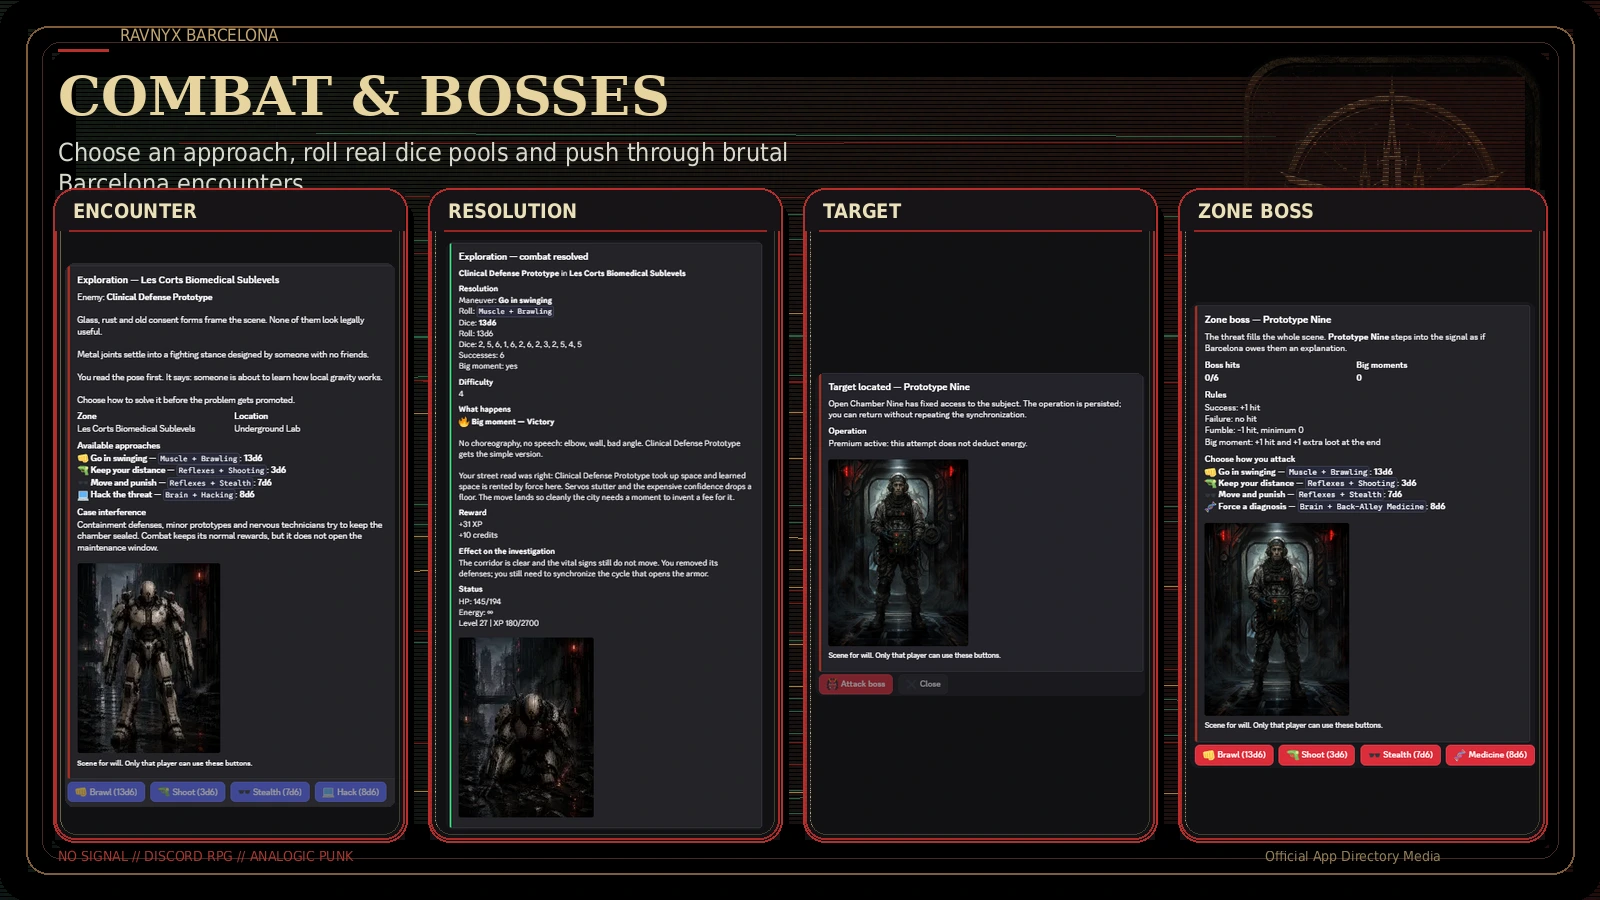Click the Shoot (3d6) button in Encounter card

[x=188, y=792]
